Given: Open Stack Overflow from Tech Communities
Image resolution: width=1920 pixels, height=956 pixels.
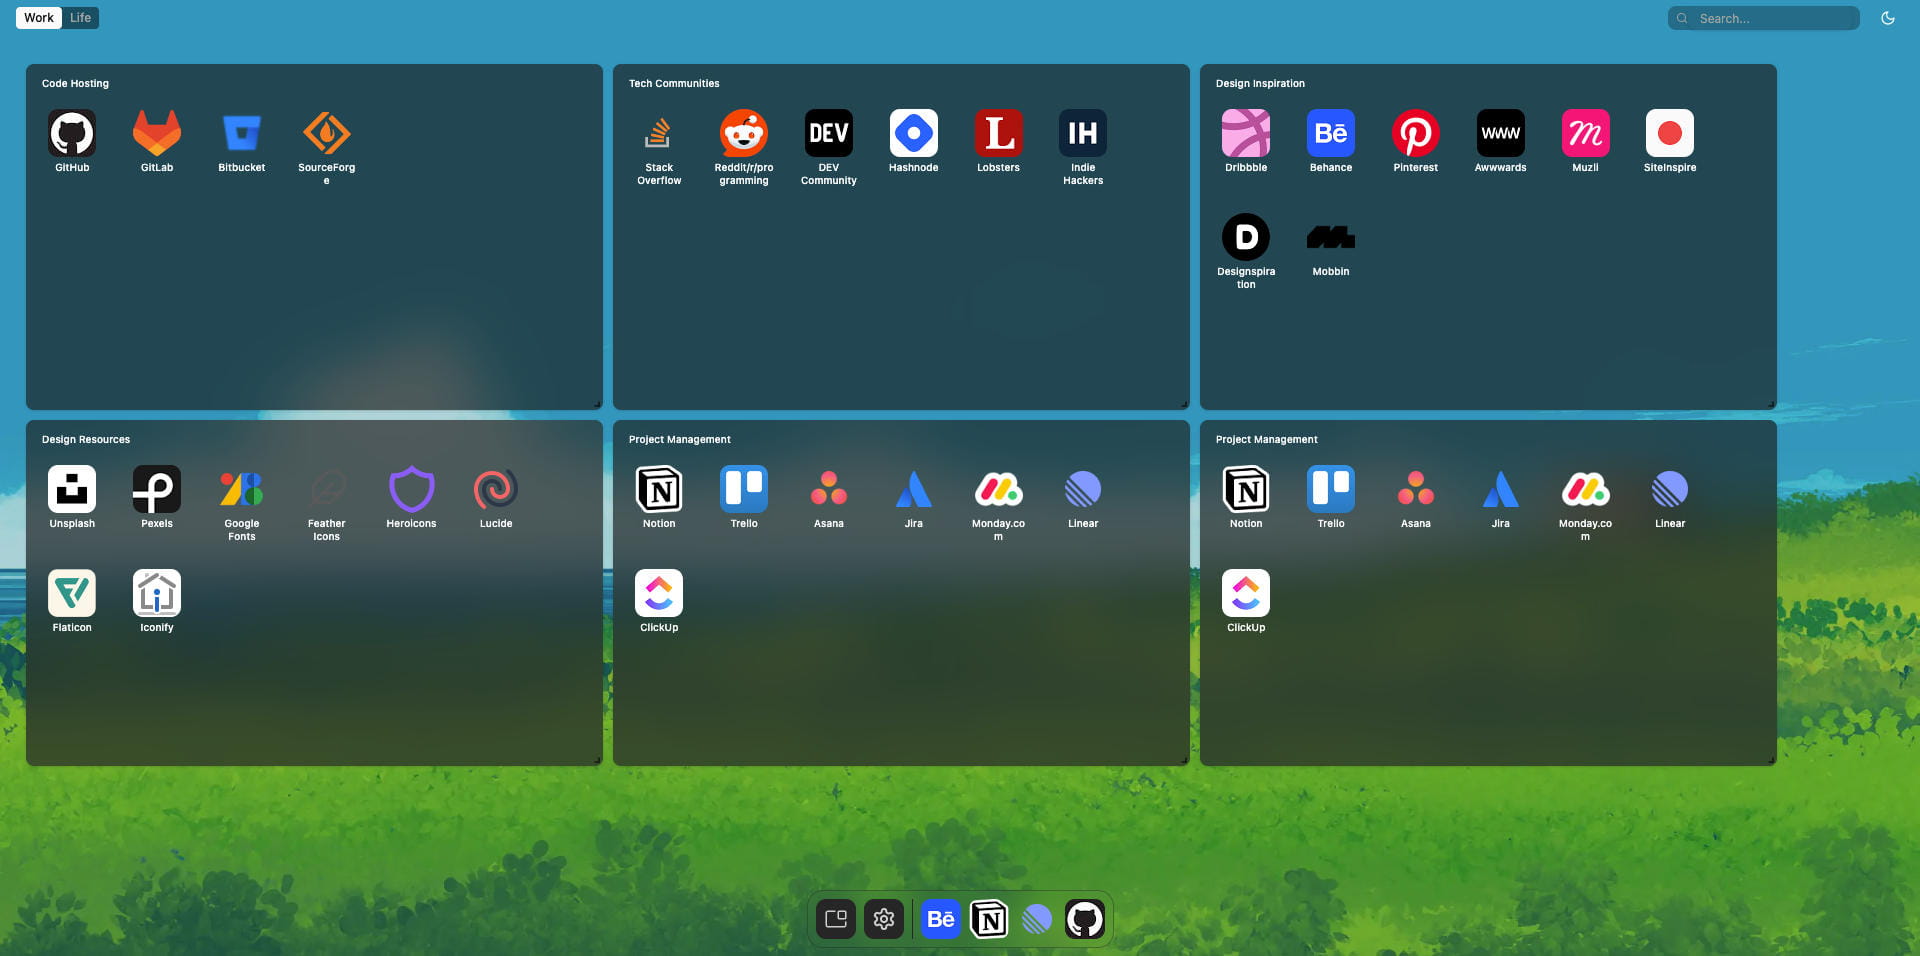Looking at the screenshot, I should tap(659, 134).
